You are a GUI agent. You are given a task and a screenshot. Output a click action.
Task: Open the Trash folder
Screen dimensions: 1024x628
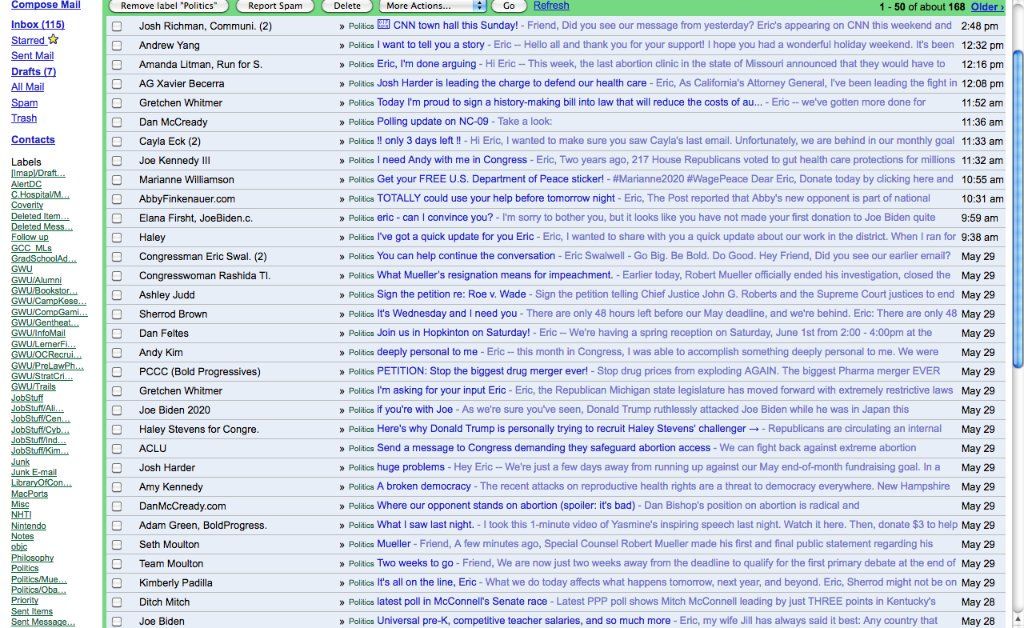pyautogui.click(x=24, y=118)
